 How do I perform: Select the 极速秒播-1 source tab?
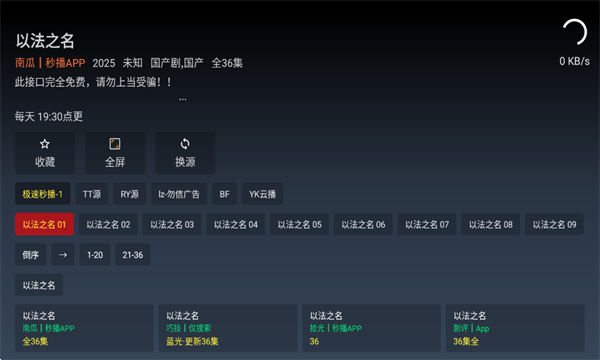coord(42,194)
